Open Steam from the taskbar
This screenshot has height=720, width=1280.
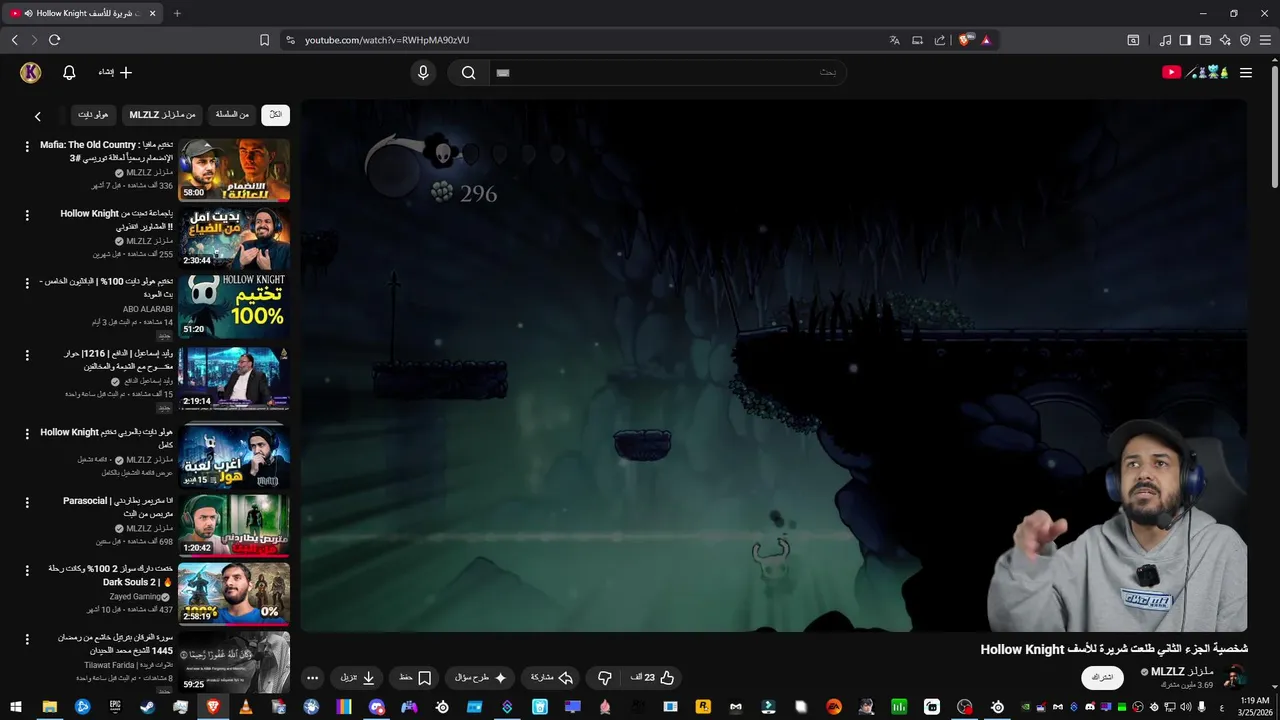(x=147, y=707)
